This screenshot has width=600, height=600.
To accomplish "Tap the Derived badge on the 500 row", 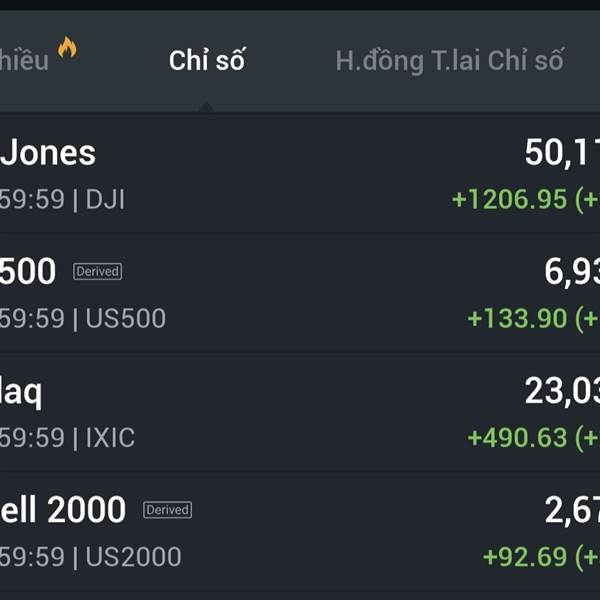I will click(97, 271).
